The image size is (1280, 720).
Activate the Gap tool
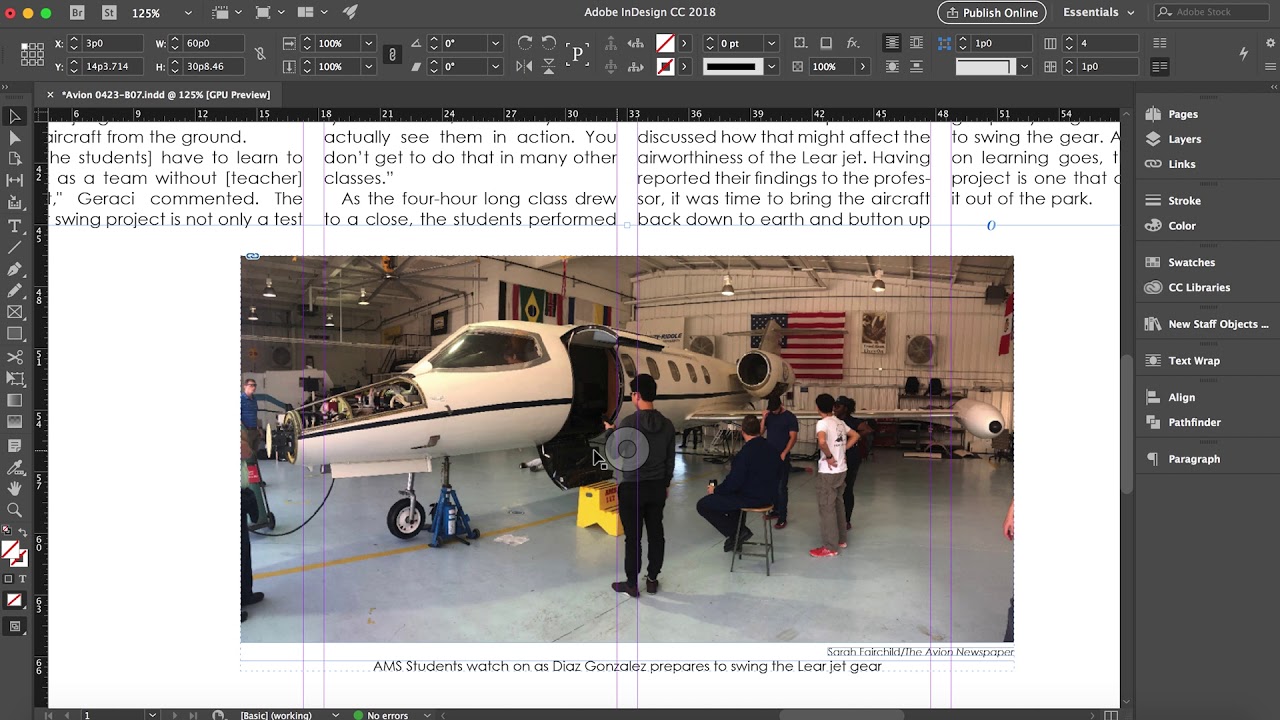coord(14,181)
